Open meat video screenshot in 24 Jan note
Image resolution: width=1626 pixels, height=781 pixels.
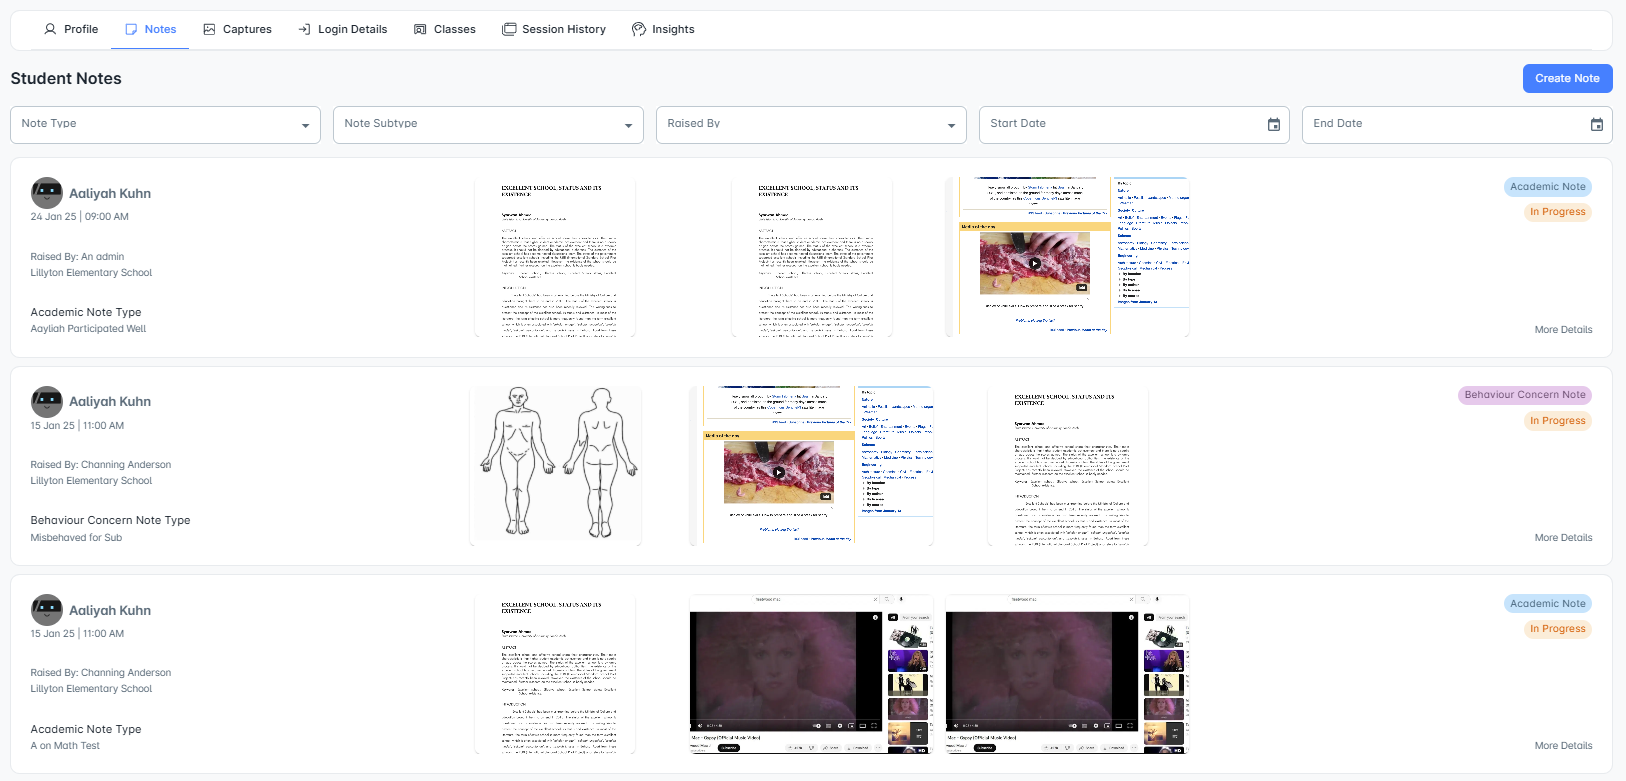pos(1068,257)
